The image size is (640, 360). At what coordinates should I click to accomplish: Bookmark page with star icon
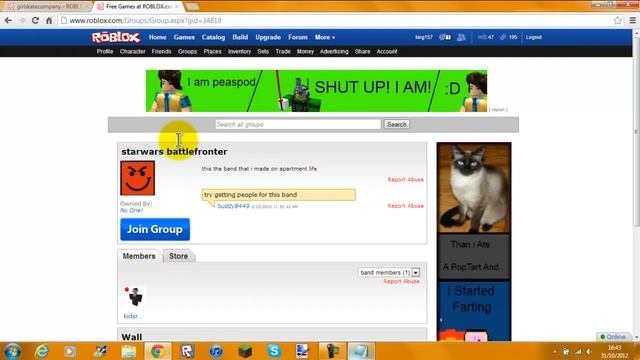pos(618,20)
